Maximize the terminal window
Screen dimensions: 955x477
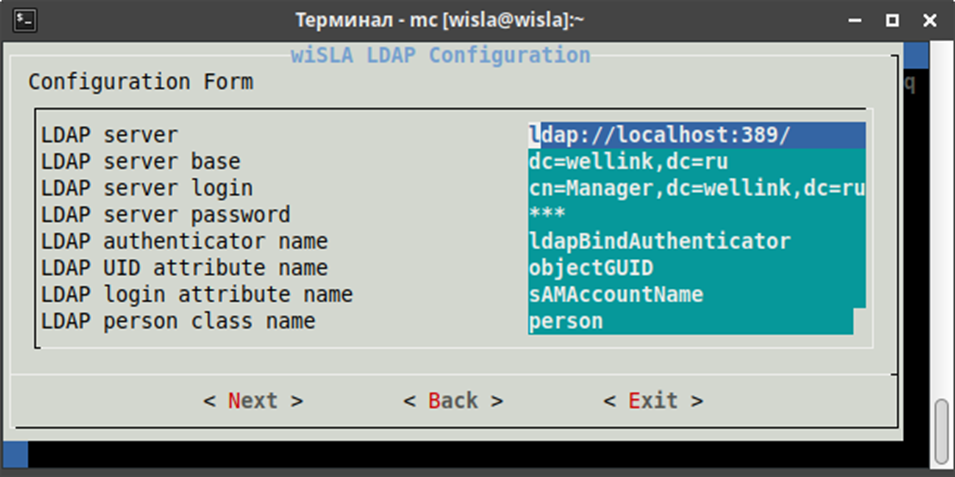click(892, 21)
